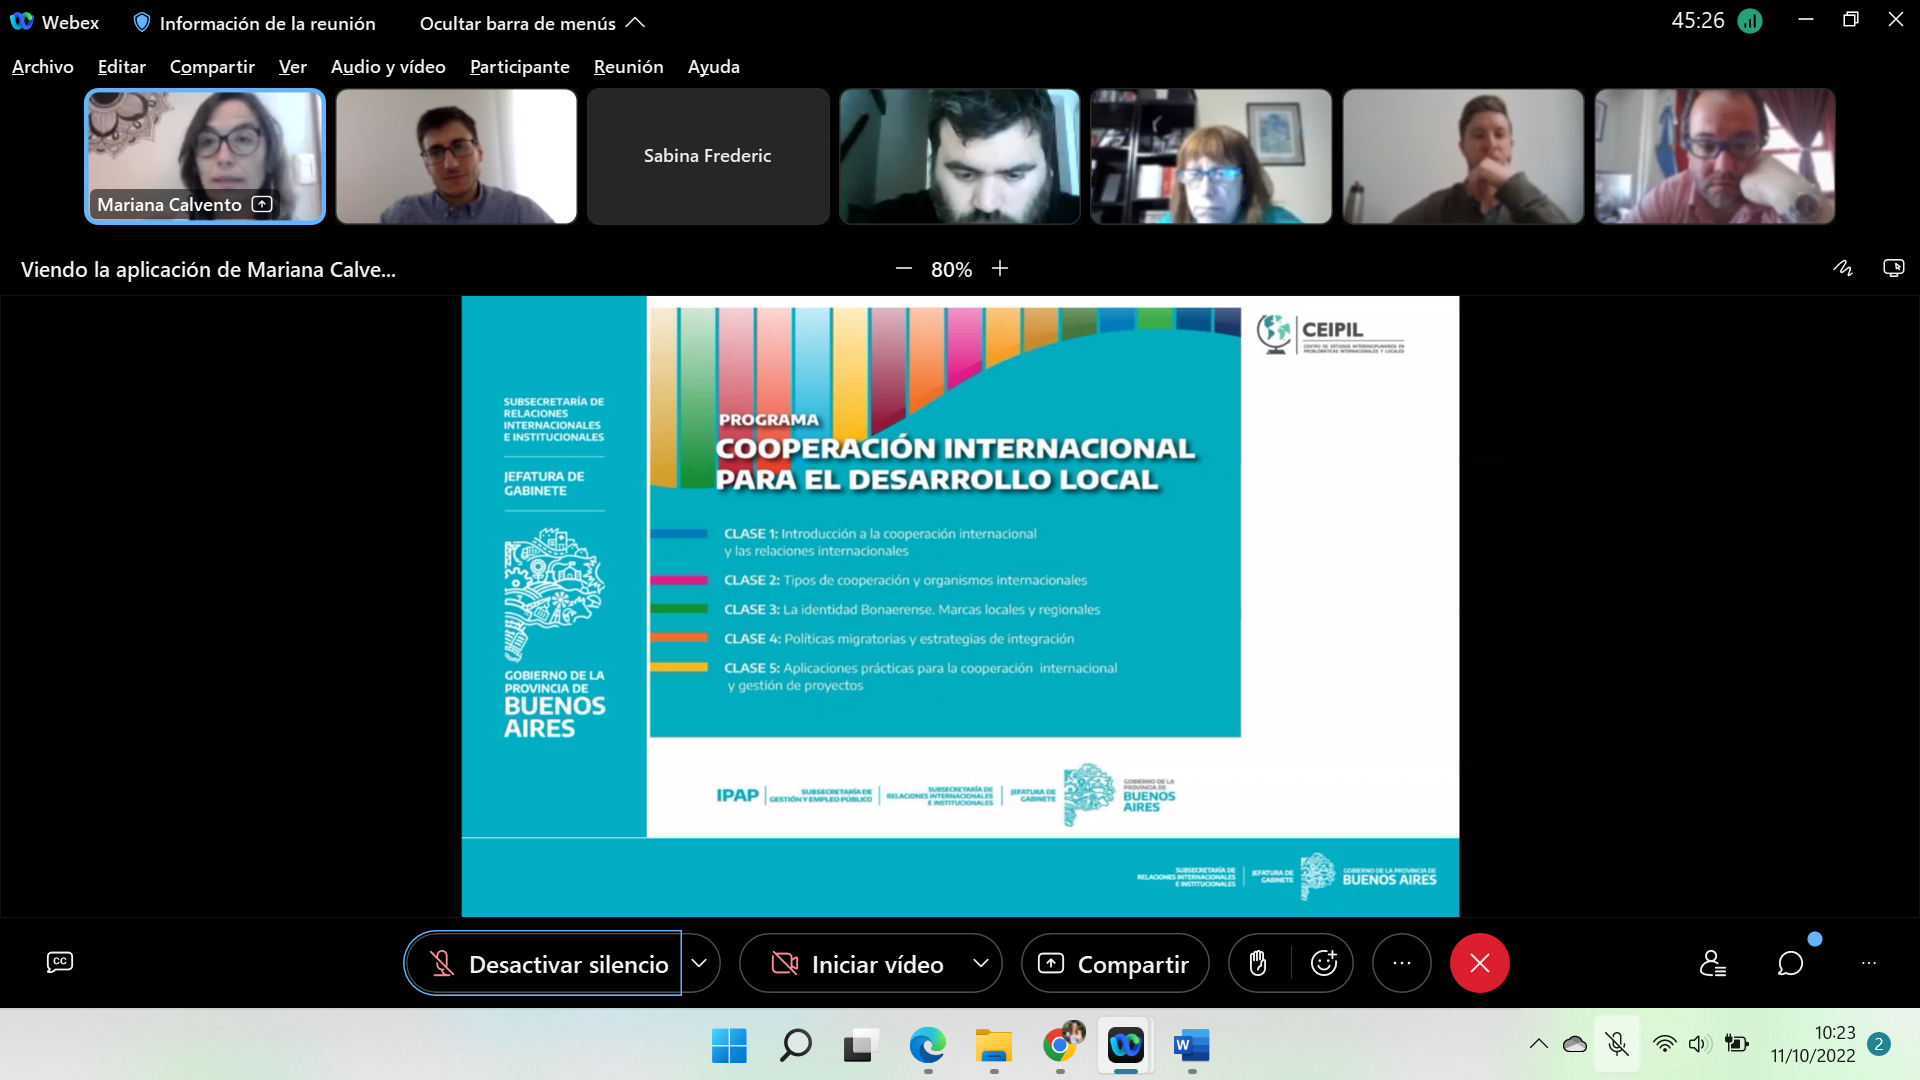This screenshot has width=1920, height=1080.
Task: Click the Compartir share button
Action: (x=1115, y=963)
